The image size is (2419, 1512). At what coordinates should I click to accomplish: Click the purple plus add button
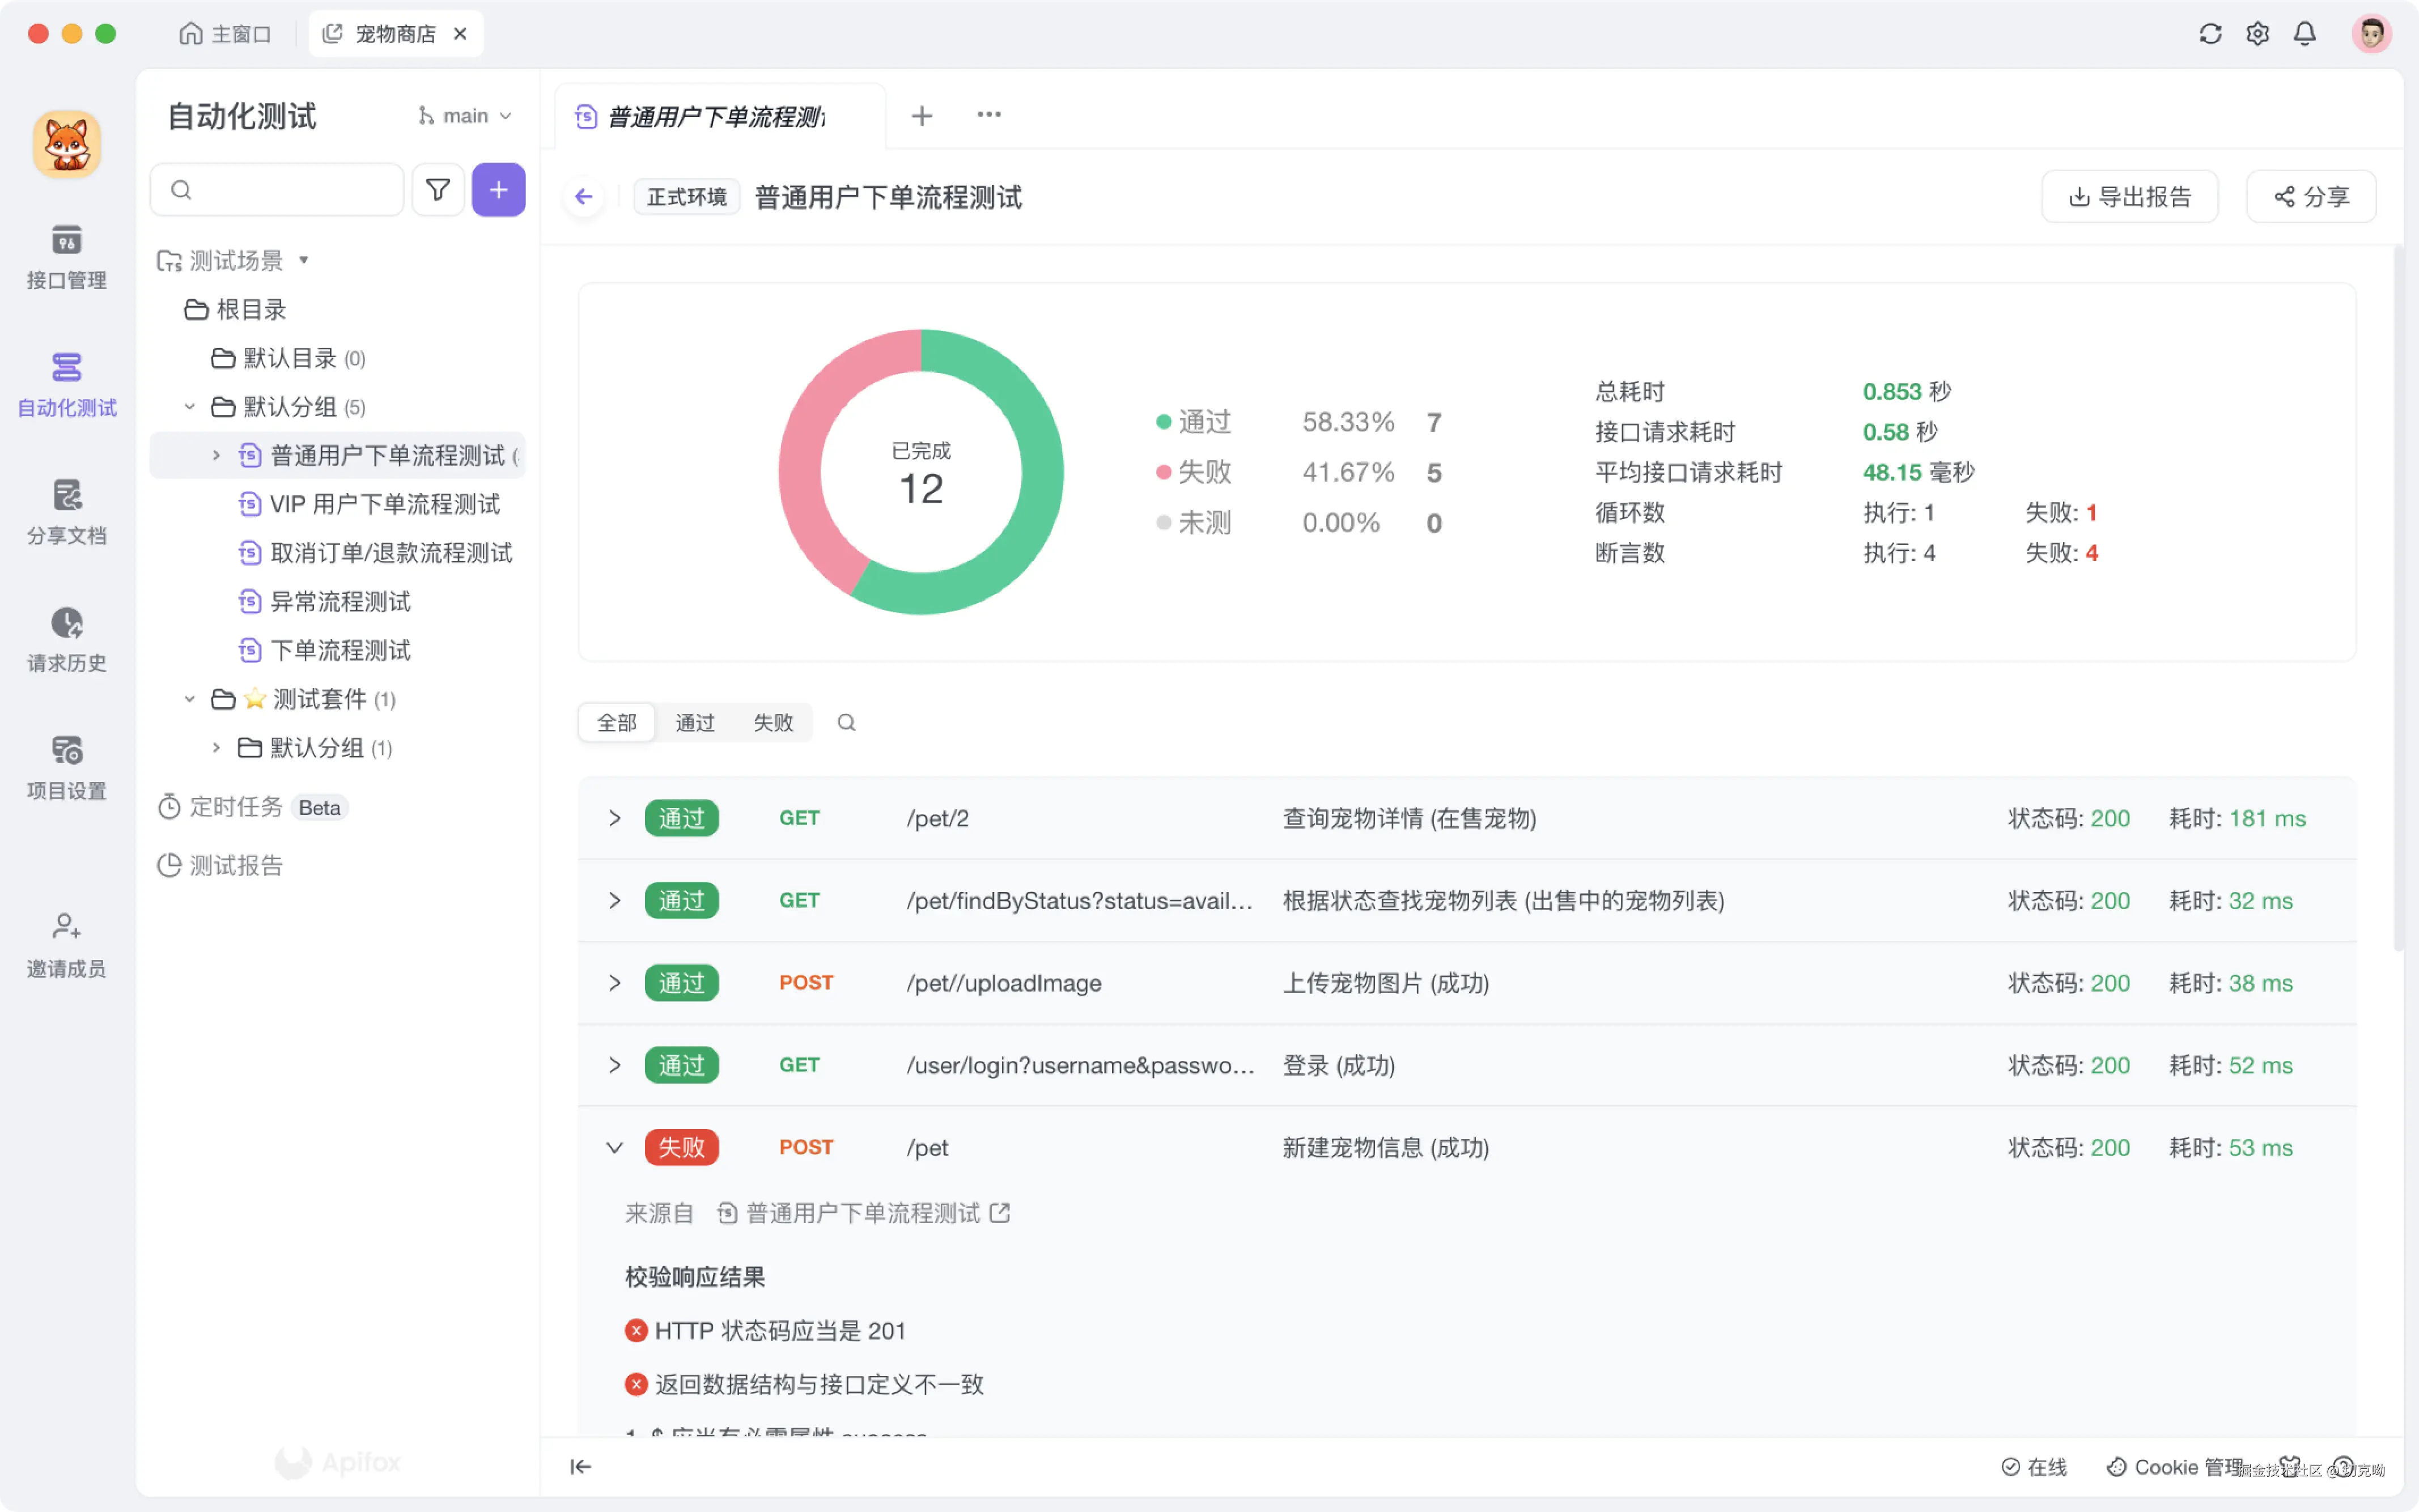498,190
